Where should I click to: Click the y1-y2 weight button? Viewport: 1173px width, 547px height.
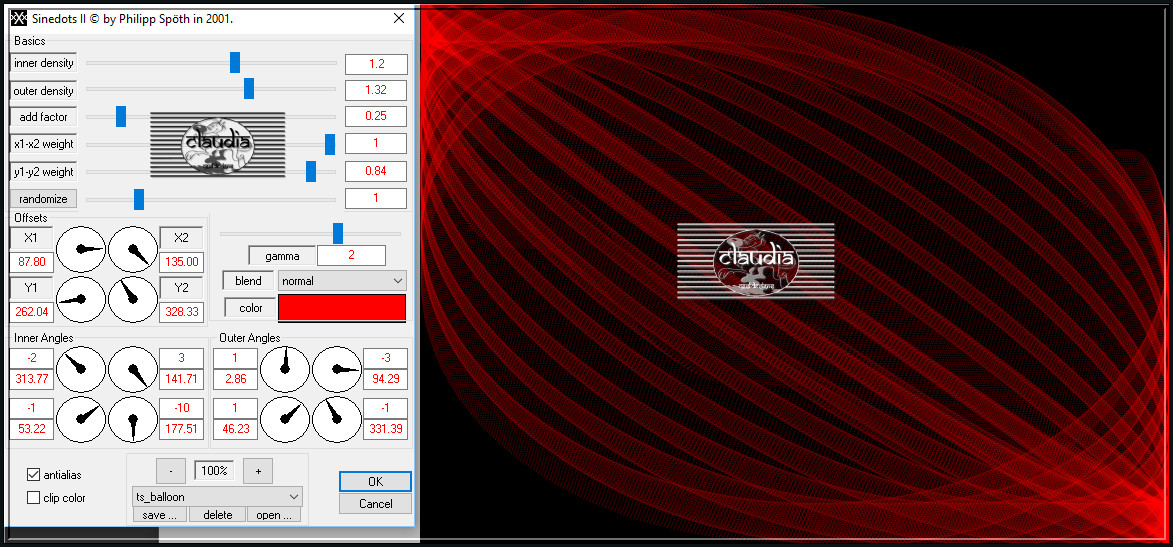point(43,171)
